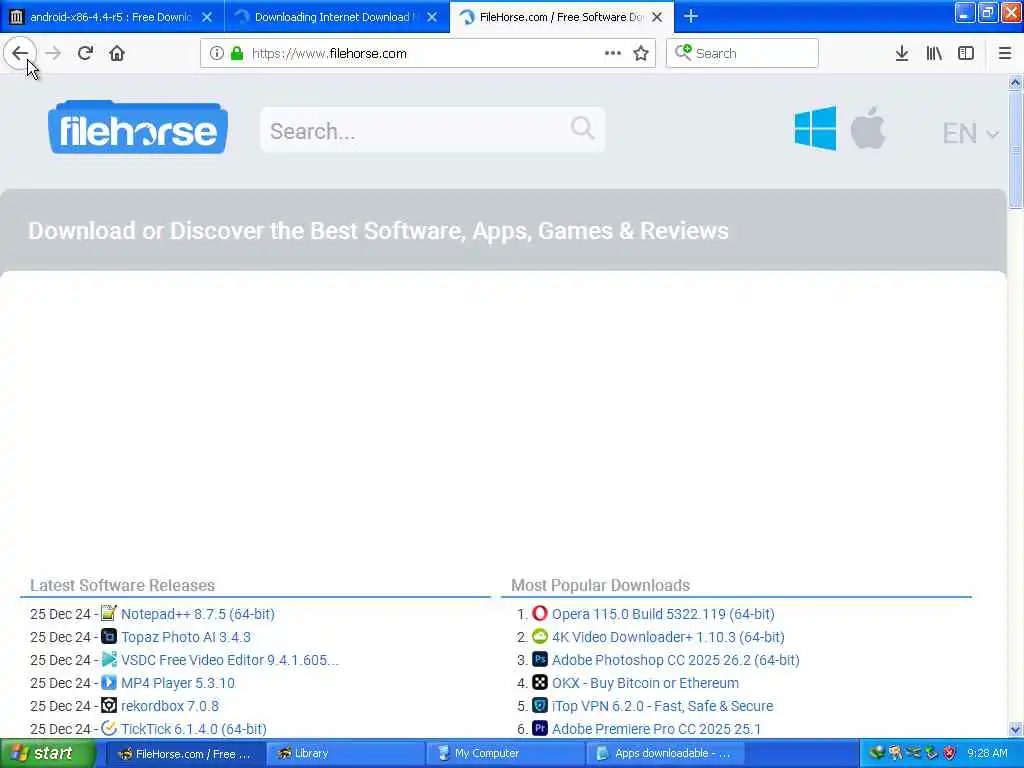The width and height of the screenshot is (1024, 768).
Task: Open OKX - Buy Bitcoin or Ethereum link
Action: pos(645,683)
